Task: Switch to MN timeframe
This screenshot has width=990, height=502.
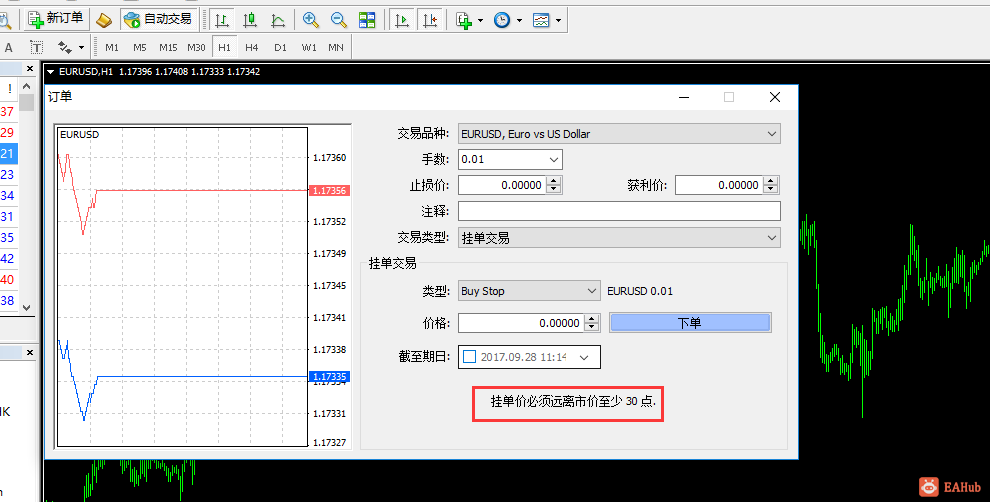Action: (336, 47)
